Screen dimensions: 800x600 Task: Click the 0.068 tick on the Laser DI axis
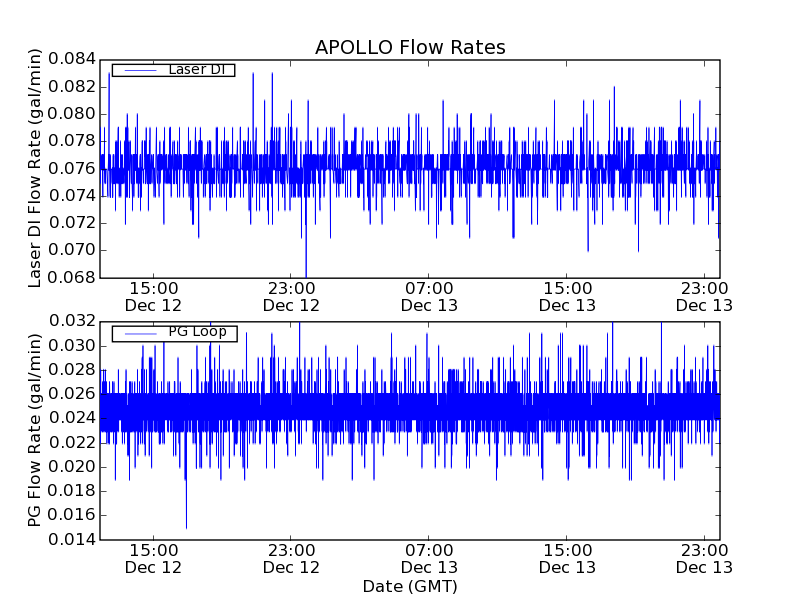point(72,278)
